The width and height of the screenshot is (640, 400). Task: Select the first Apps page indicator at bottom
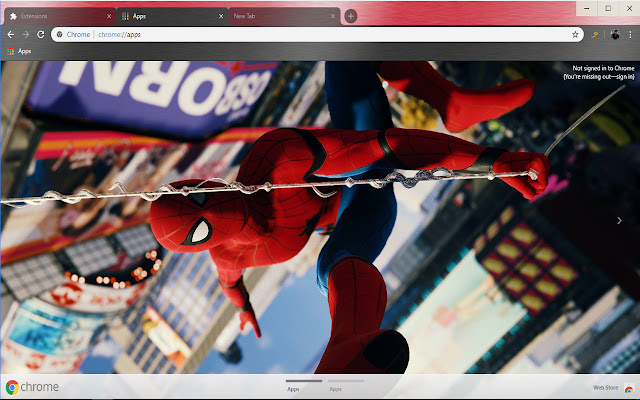coord(303,384)
